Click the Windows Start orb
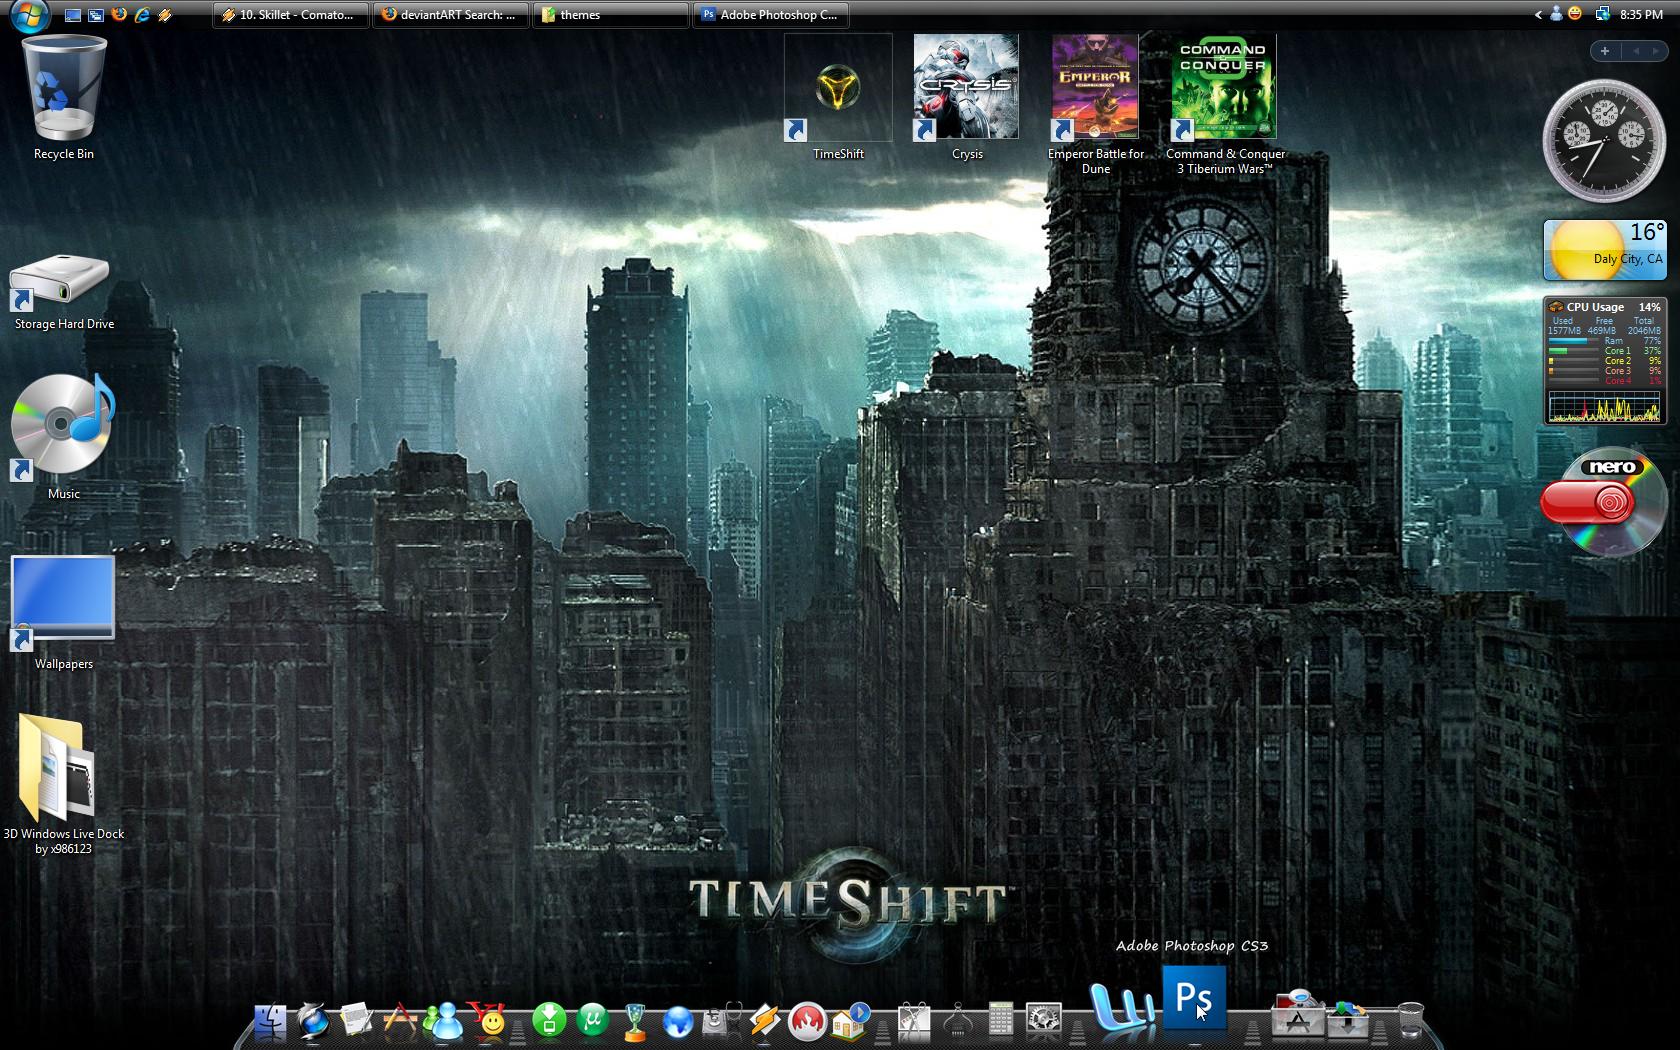Screen dimensions: 1680x1050 (x=30, y=15)
